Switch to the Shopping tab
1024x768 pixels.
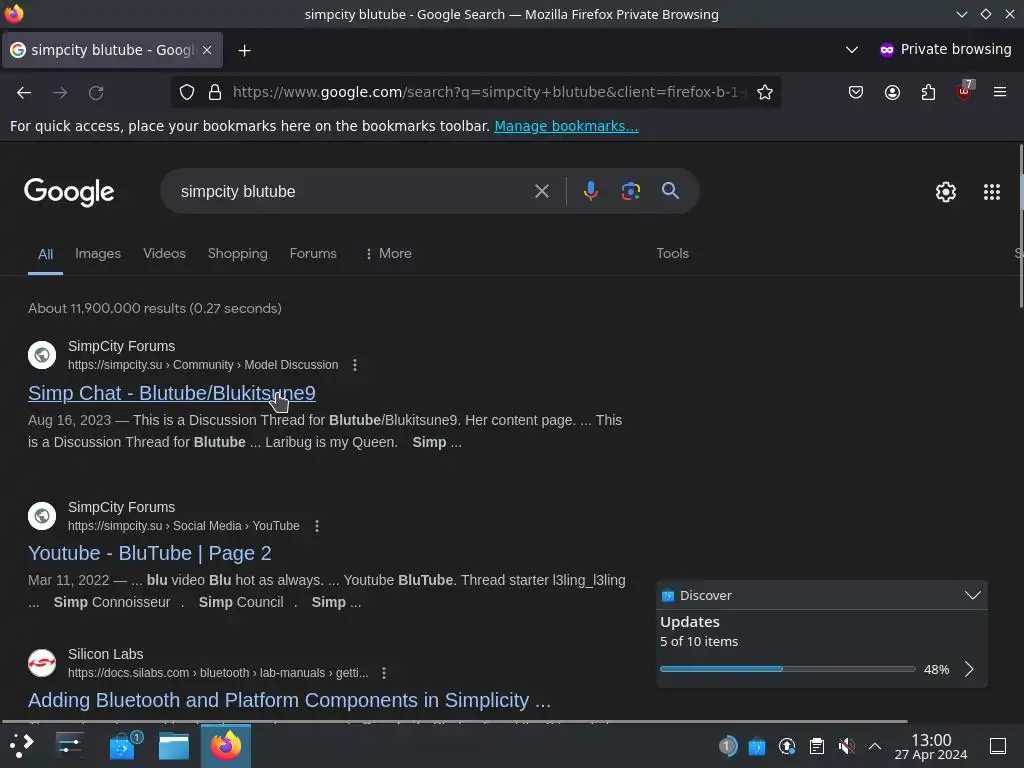point(238,253)
